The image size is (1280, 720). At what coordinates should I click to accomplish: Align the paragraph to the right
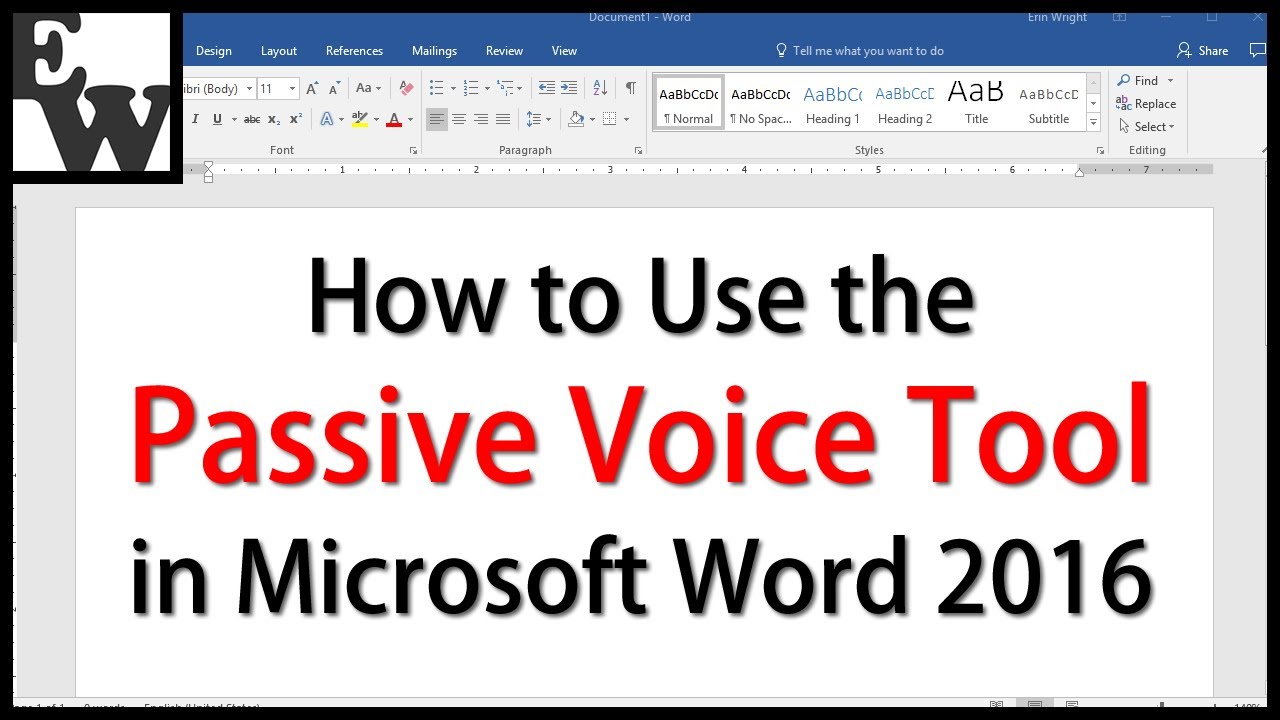coord(481,119)
